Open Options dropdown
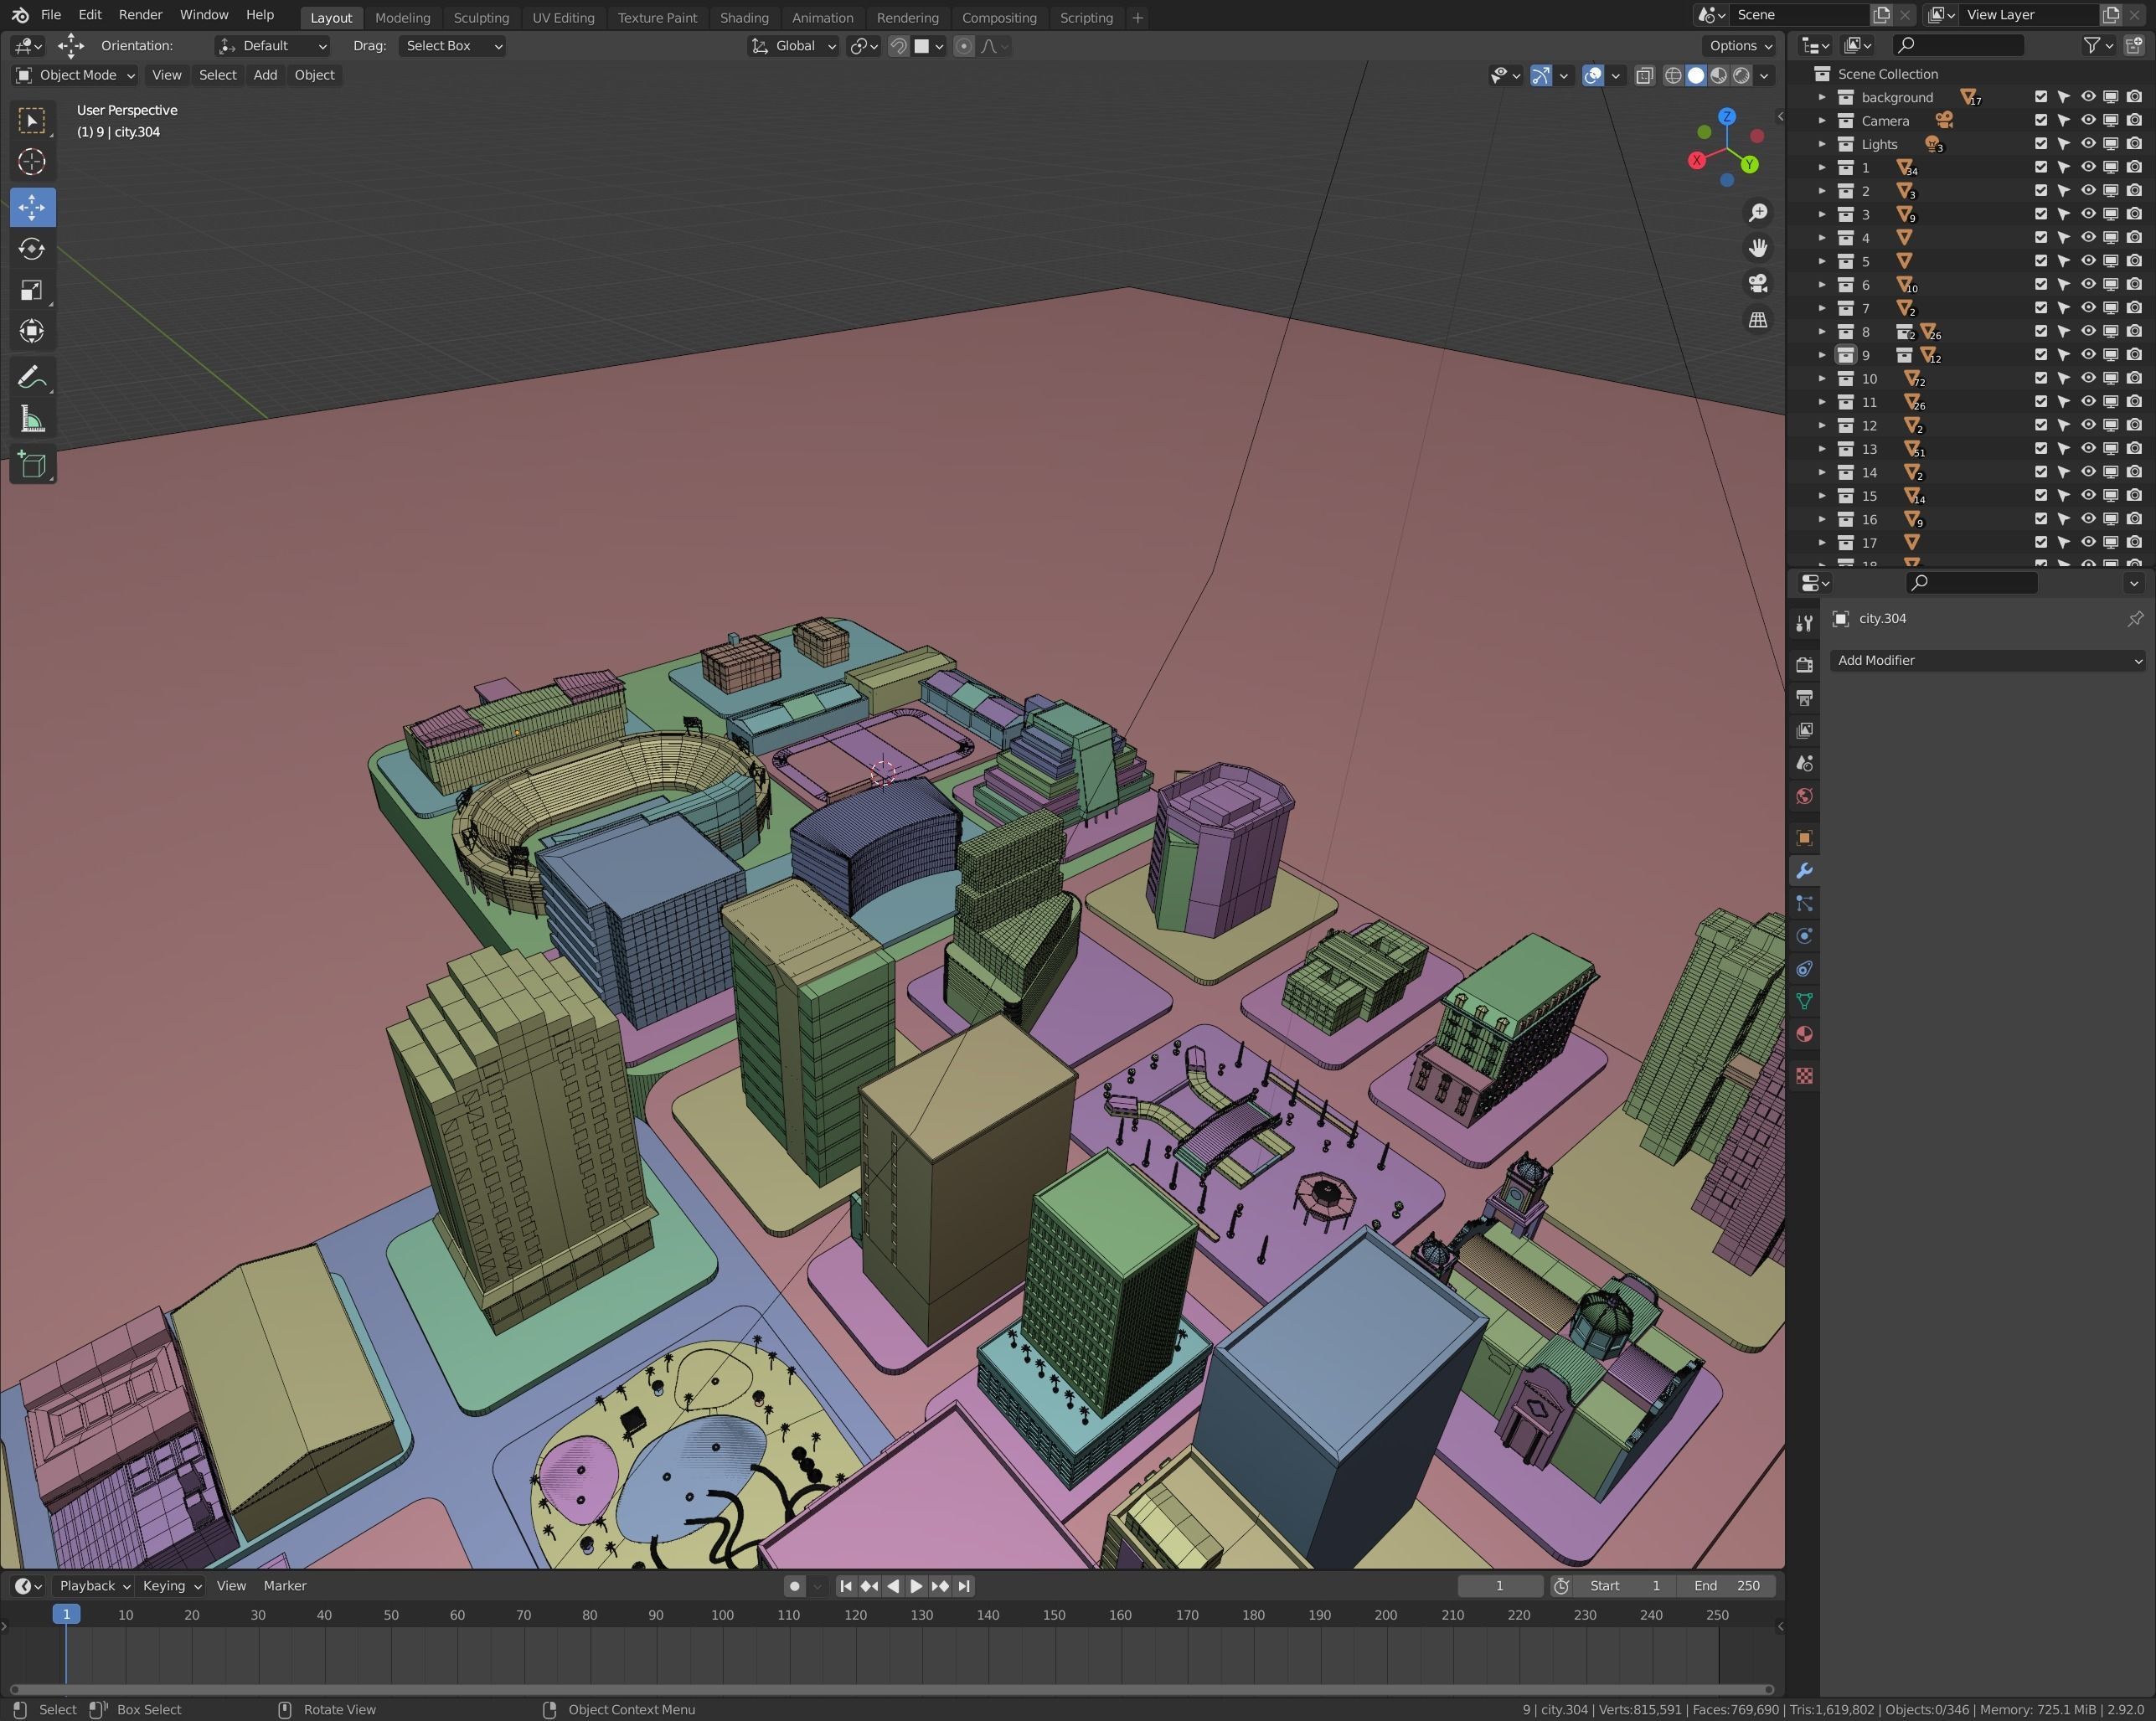Viewport: 2156px width, 1721px height. coord(1740,46)
